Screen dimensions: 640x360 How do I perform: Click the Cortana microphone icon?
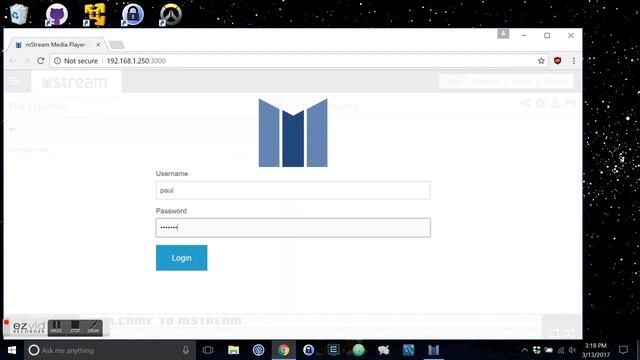tap(186, 350)
